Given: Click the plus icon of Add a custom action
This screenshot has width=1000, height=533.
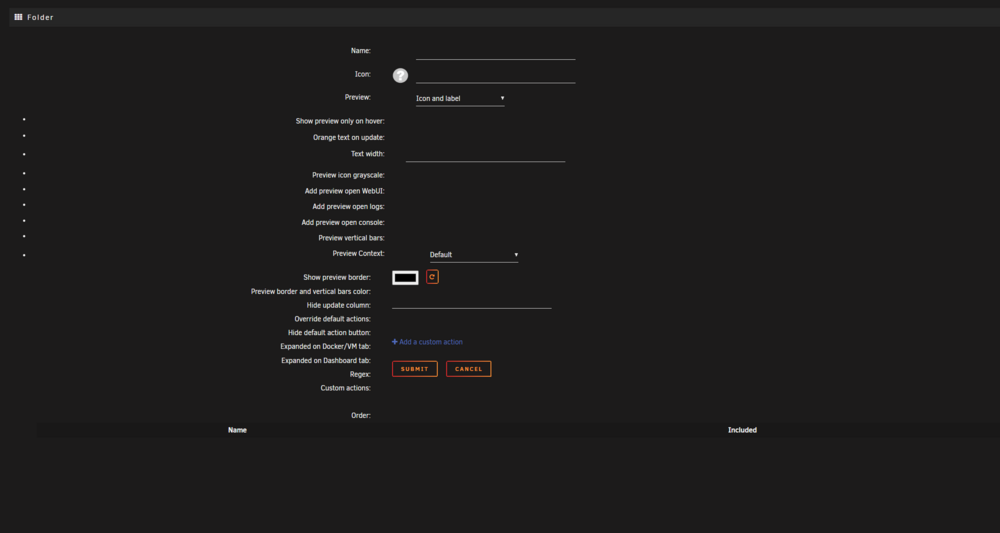Looking at the screenshot, I should tap(395, 342).
